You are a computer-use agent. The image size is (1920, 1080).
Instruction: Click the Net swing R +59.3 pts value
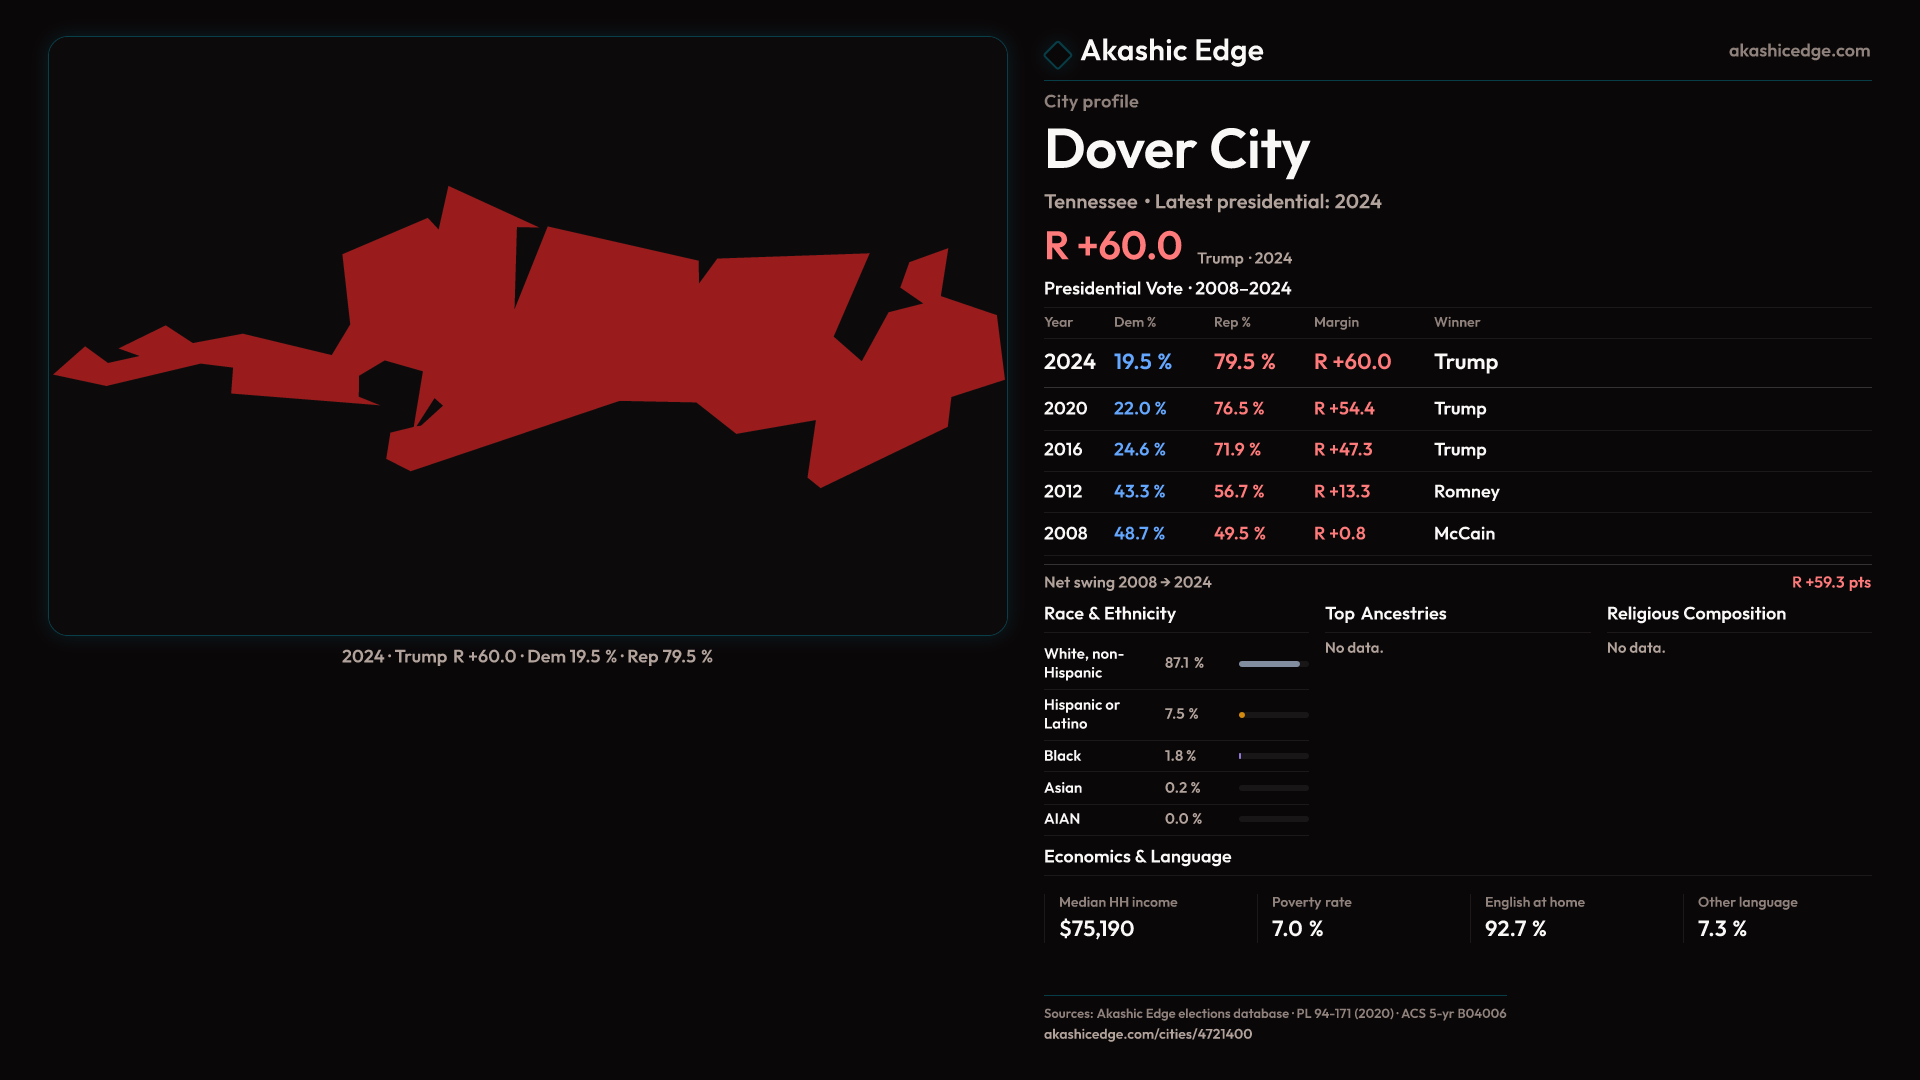click(1830, 582)
